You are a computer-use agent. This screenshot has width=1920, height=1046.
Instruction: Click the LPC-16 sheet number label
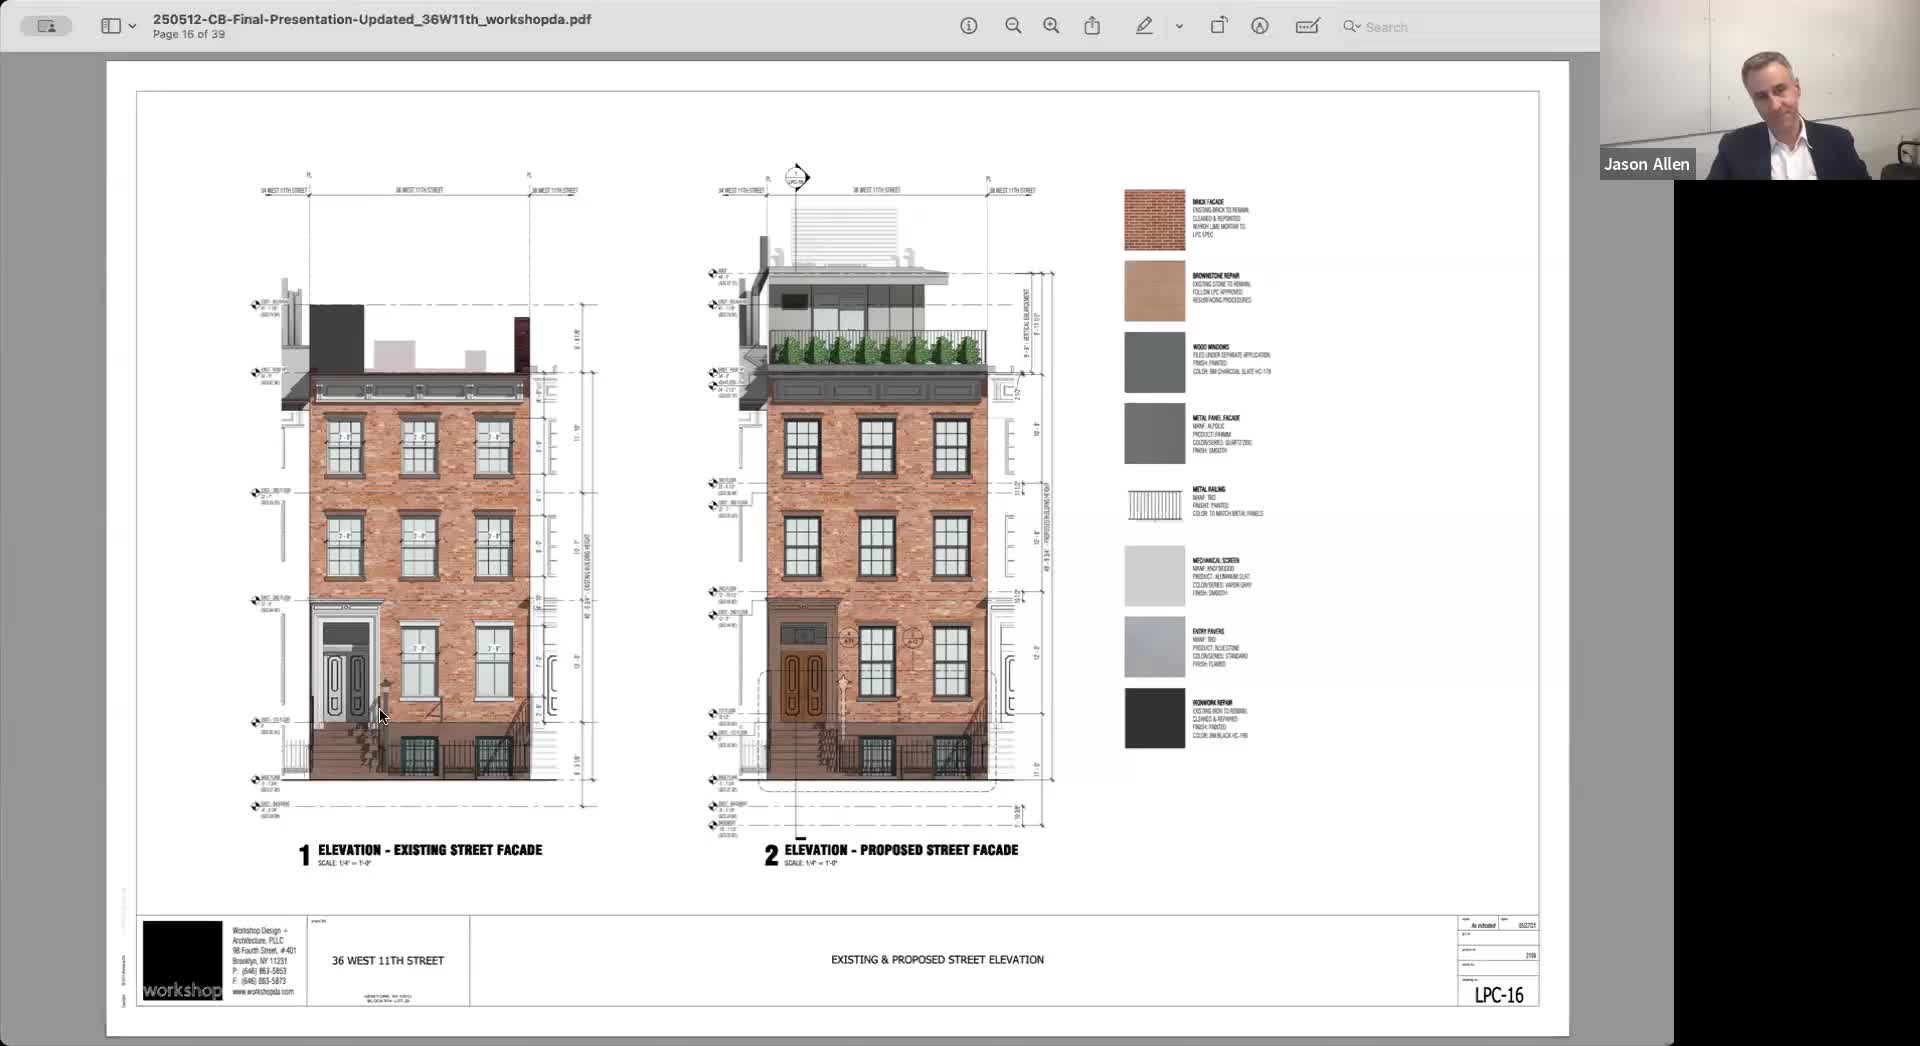pyautogui.click(x=1498, y=995)
